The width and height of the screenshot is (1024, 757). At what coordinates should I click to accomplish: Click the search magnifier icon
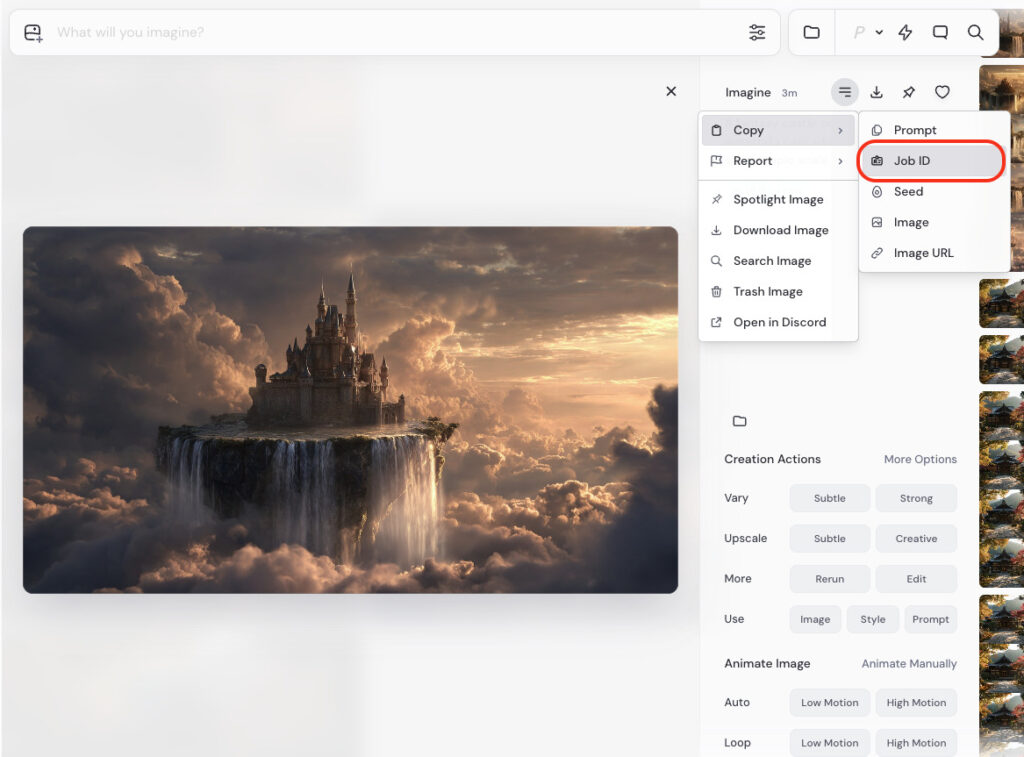(x=975, y=33)
